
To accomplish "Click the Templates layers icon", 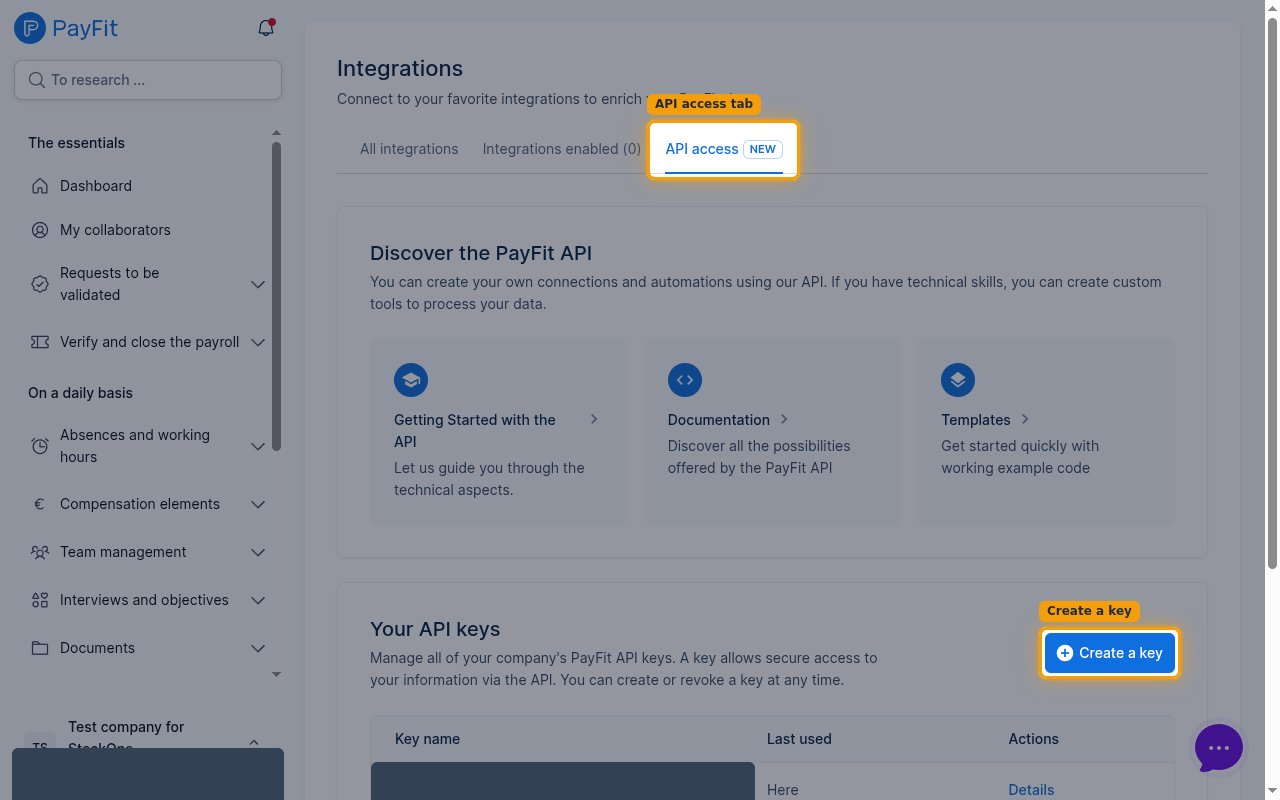I will (x=958, y=380).
